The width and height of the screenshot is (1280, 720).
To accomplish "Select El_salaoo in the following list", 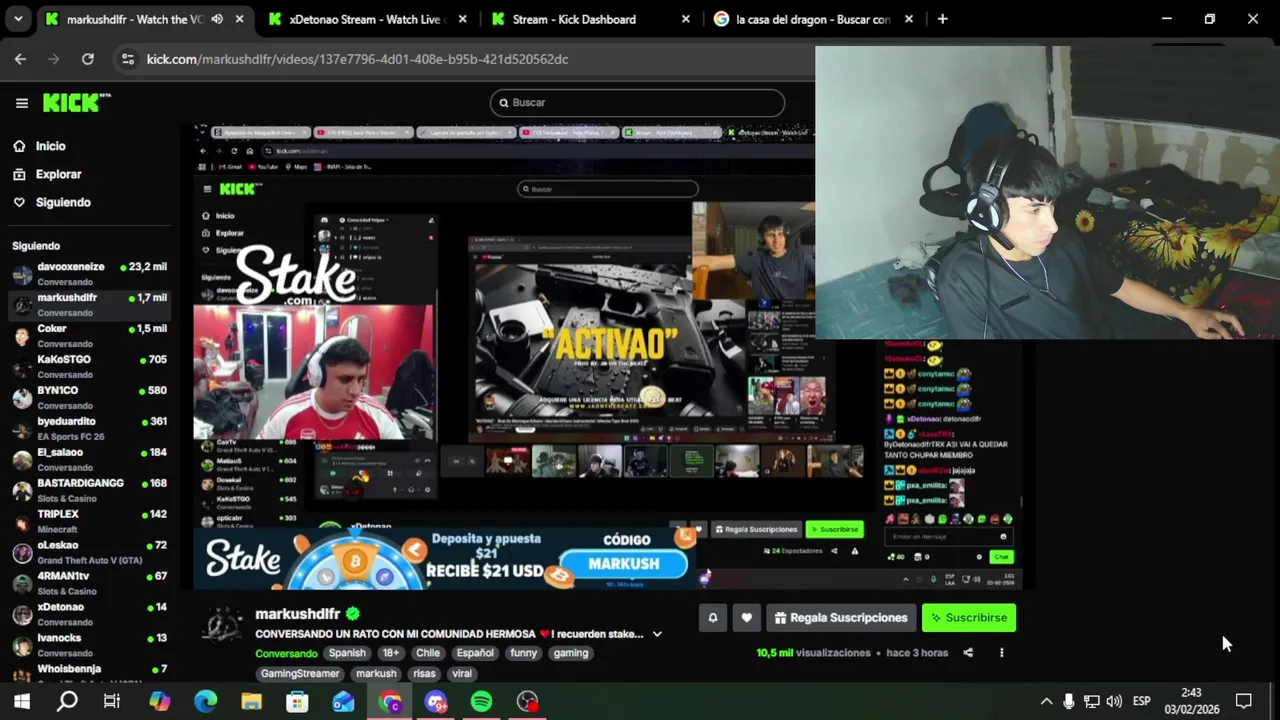I will [89, 460].
